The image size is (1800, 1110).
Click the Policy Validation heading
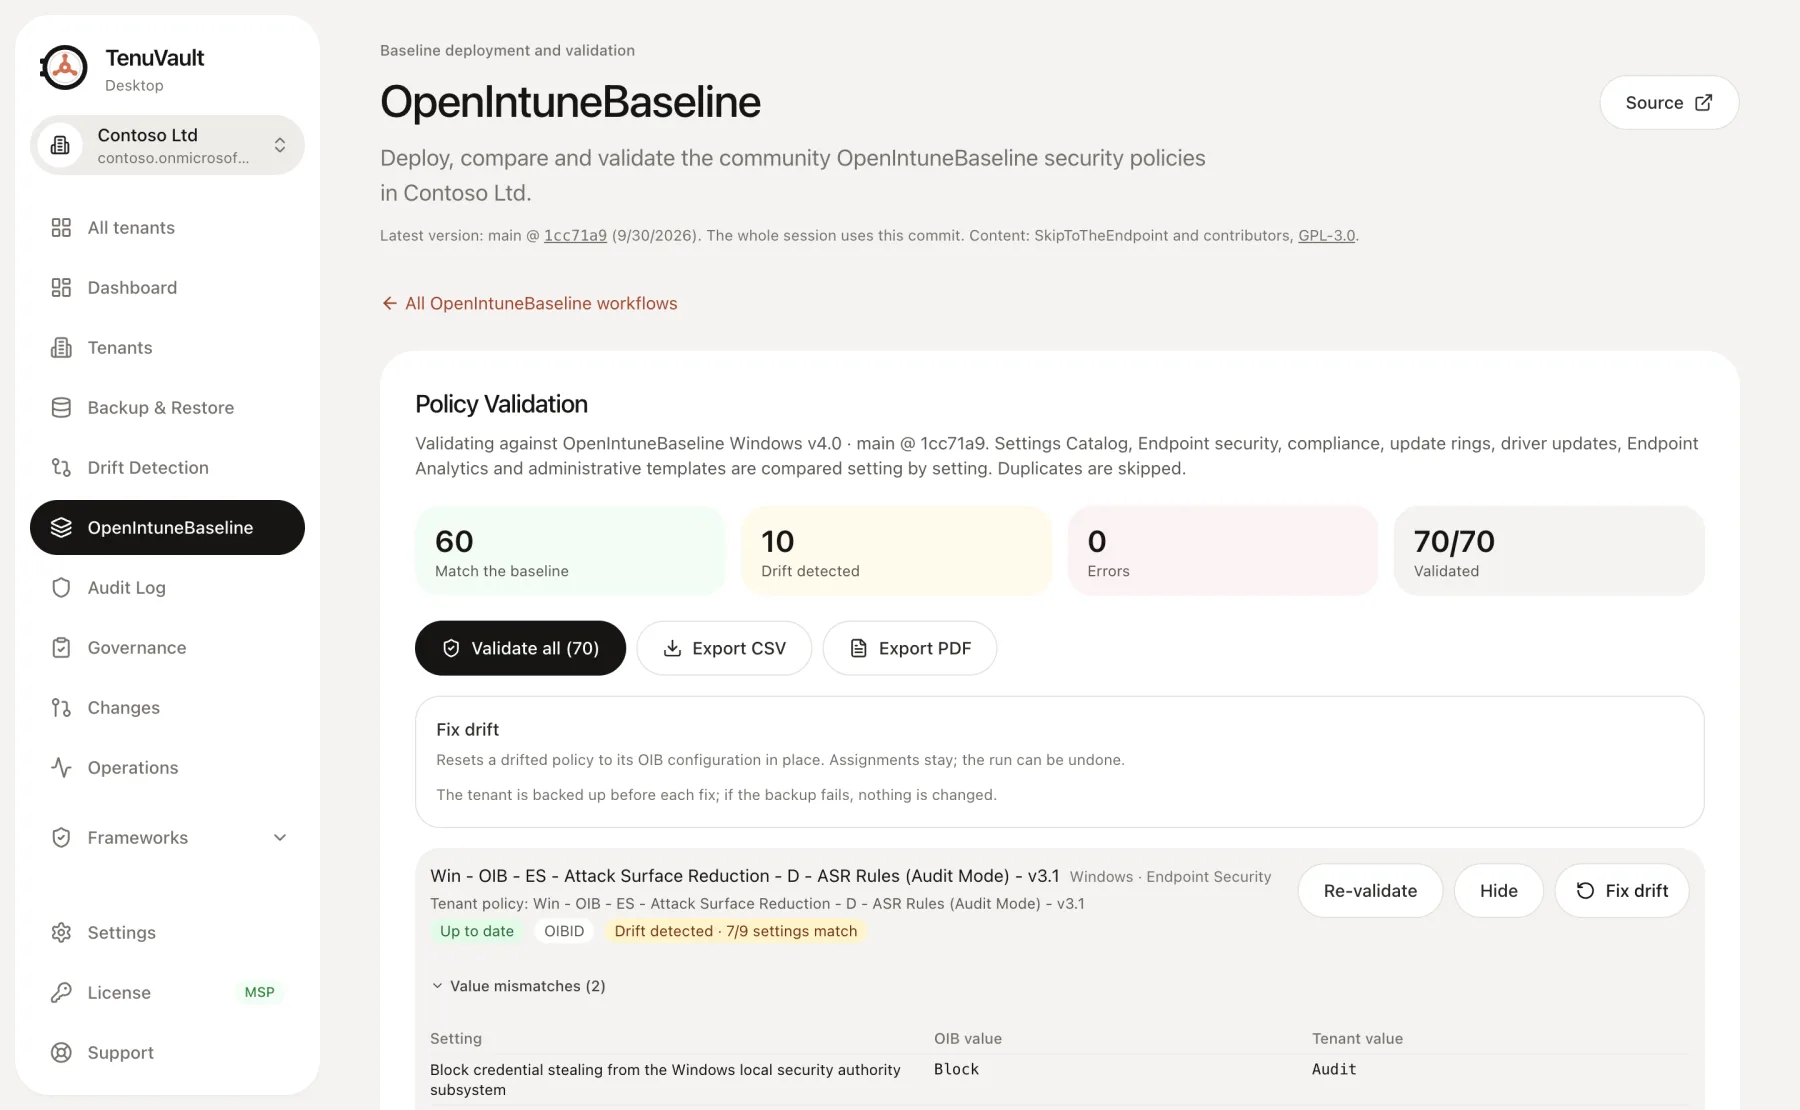point(501,404)
